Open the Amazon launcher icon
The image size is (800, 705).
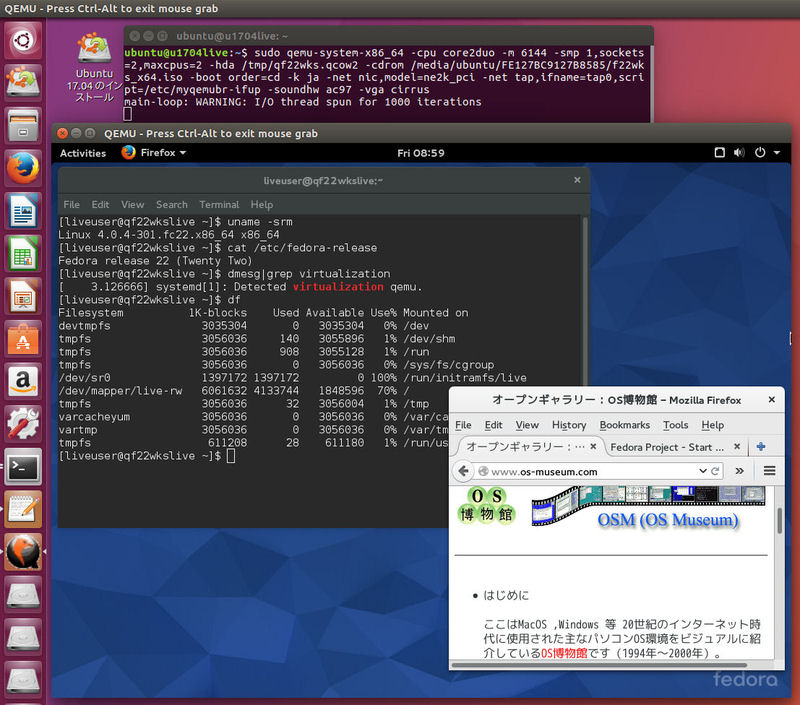(x=23, y=382)
